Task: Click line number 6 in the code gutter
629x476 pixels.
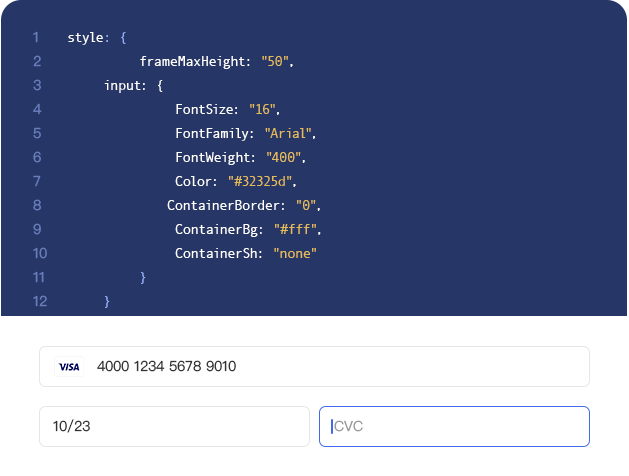Action: [36, 157]
